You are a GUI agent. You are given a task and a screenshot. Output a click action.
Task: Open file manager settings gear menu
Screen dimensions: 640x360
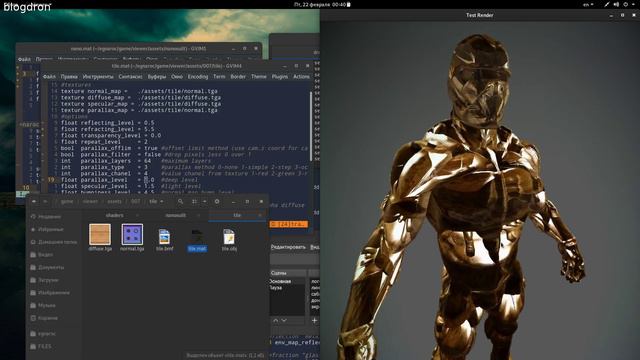[x=217, y=201]
